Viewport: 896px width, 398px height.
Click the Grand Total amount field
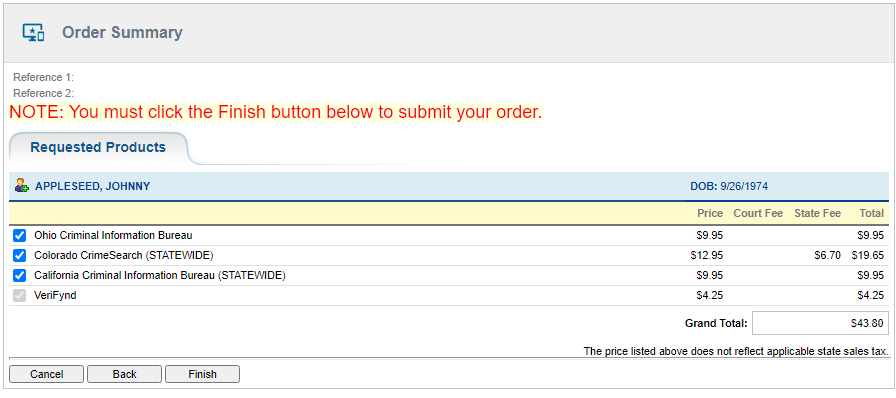pos(820,323)
